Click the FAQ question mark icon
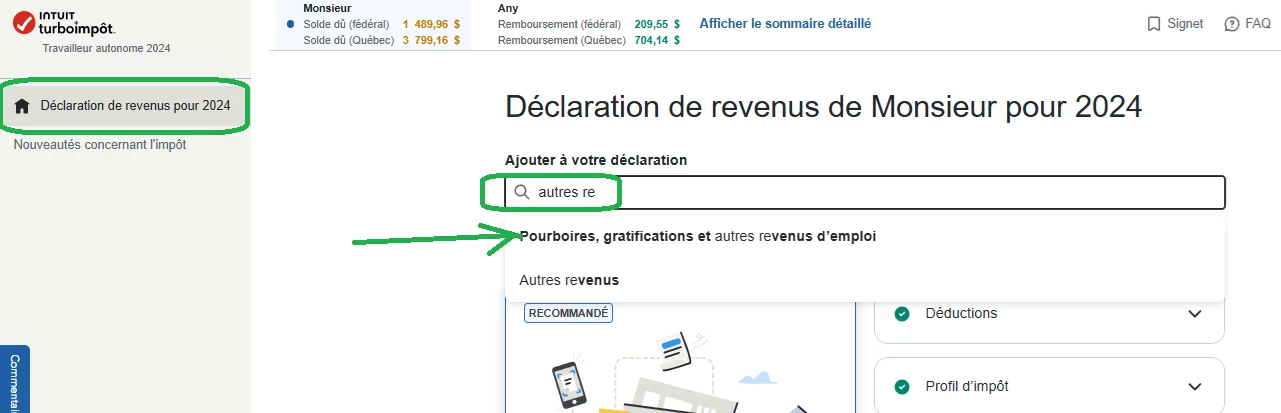 (x=1232, y=23)
